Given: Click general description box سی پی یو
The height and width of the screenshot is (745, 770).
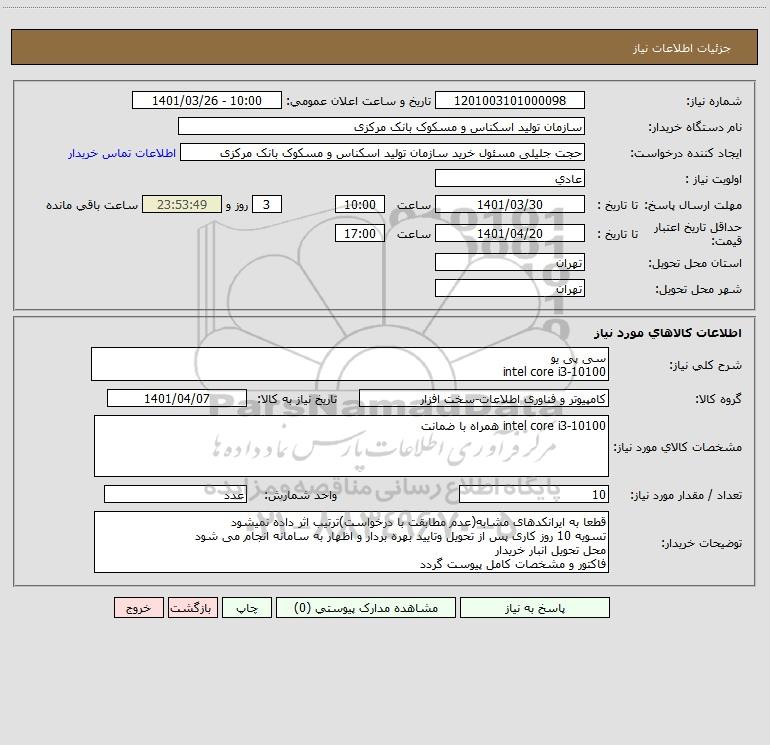Looking at the screenshot, I should [x=350, y=364].
